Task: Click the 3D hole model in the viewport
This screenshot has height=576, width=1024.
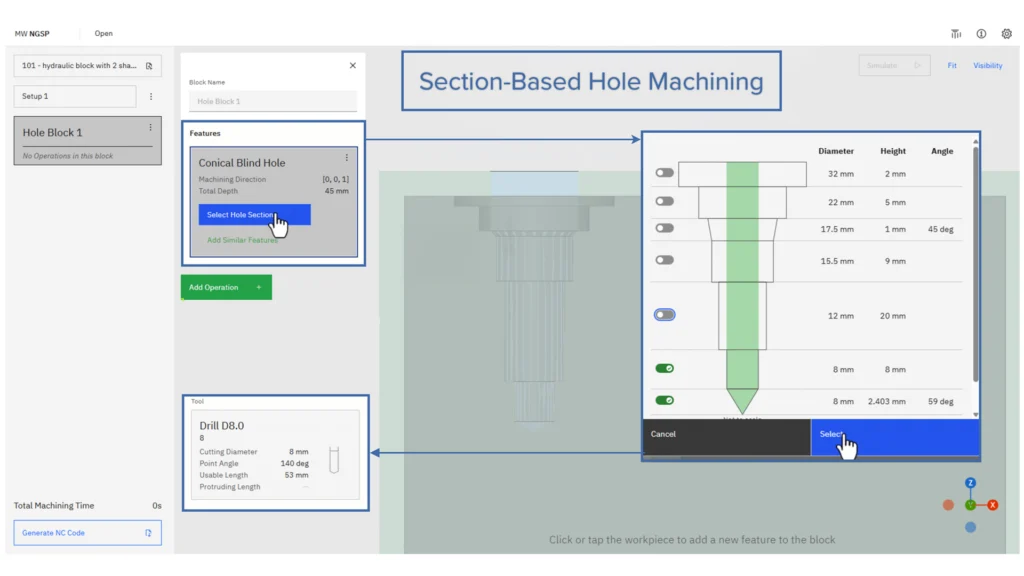Action: (x=534, y=300)
